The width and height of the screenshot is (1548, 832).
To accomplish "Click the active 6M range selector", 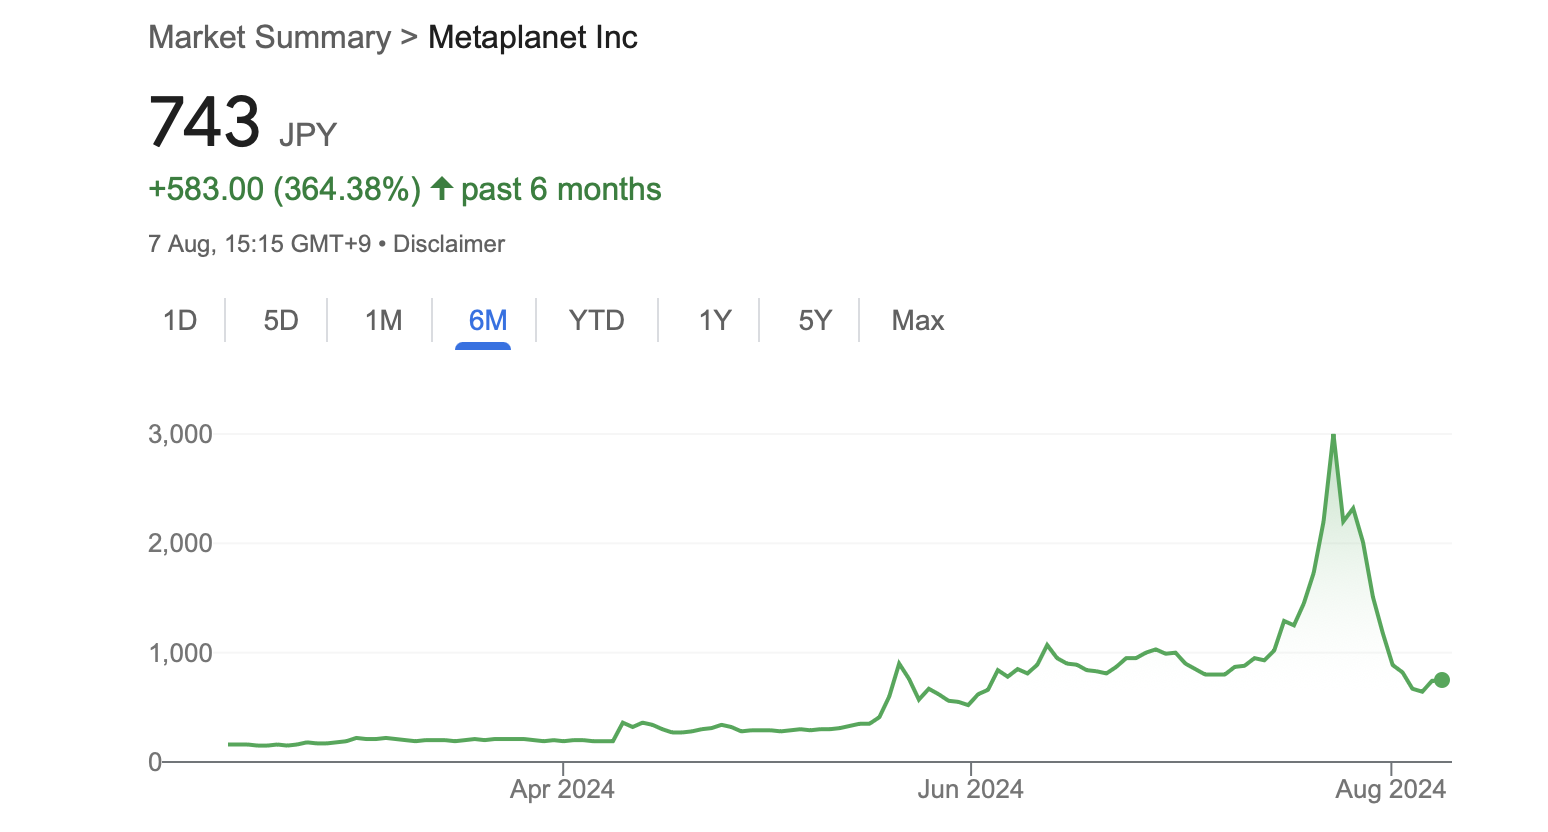I will tap(483, 320).
